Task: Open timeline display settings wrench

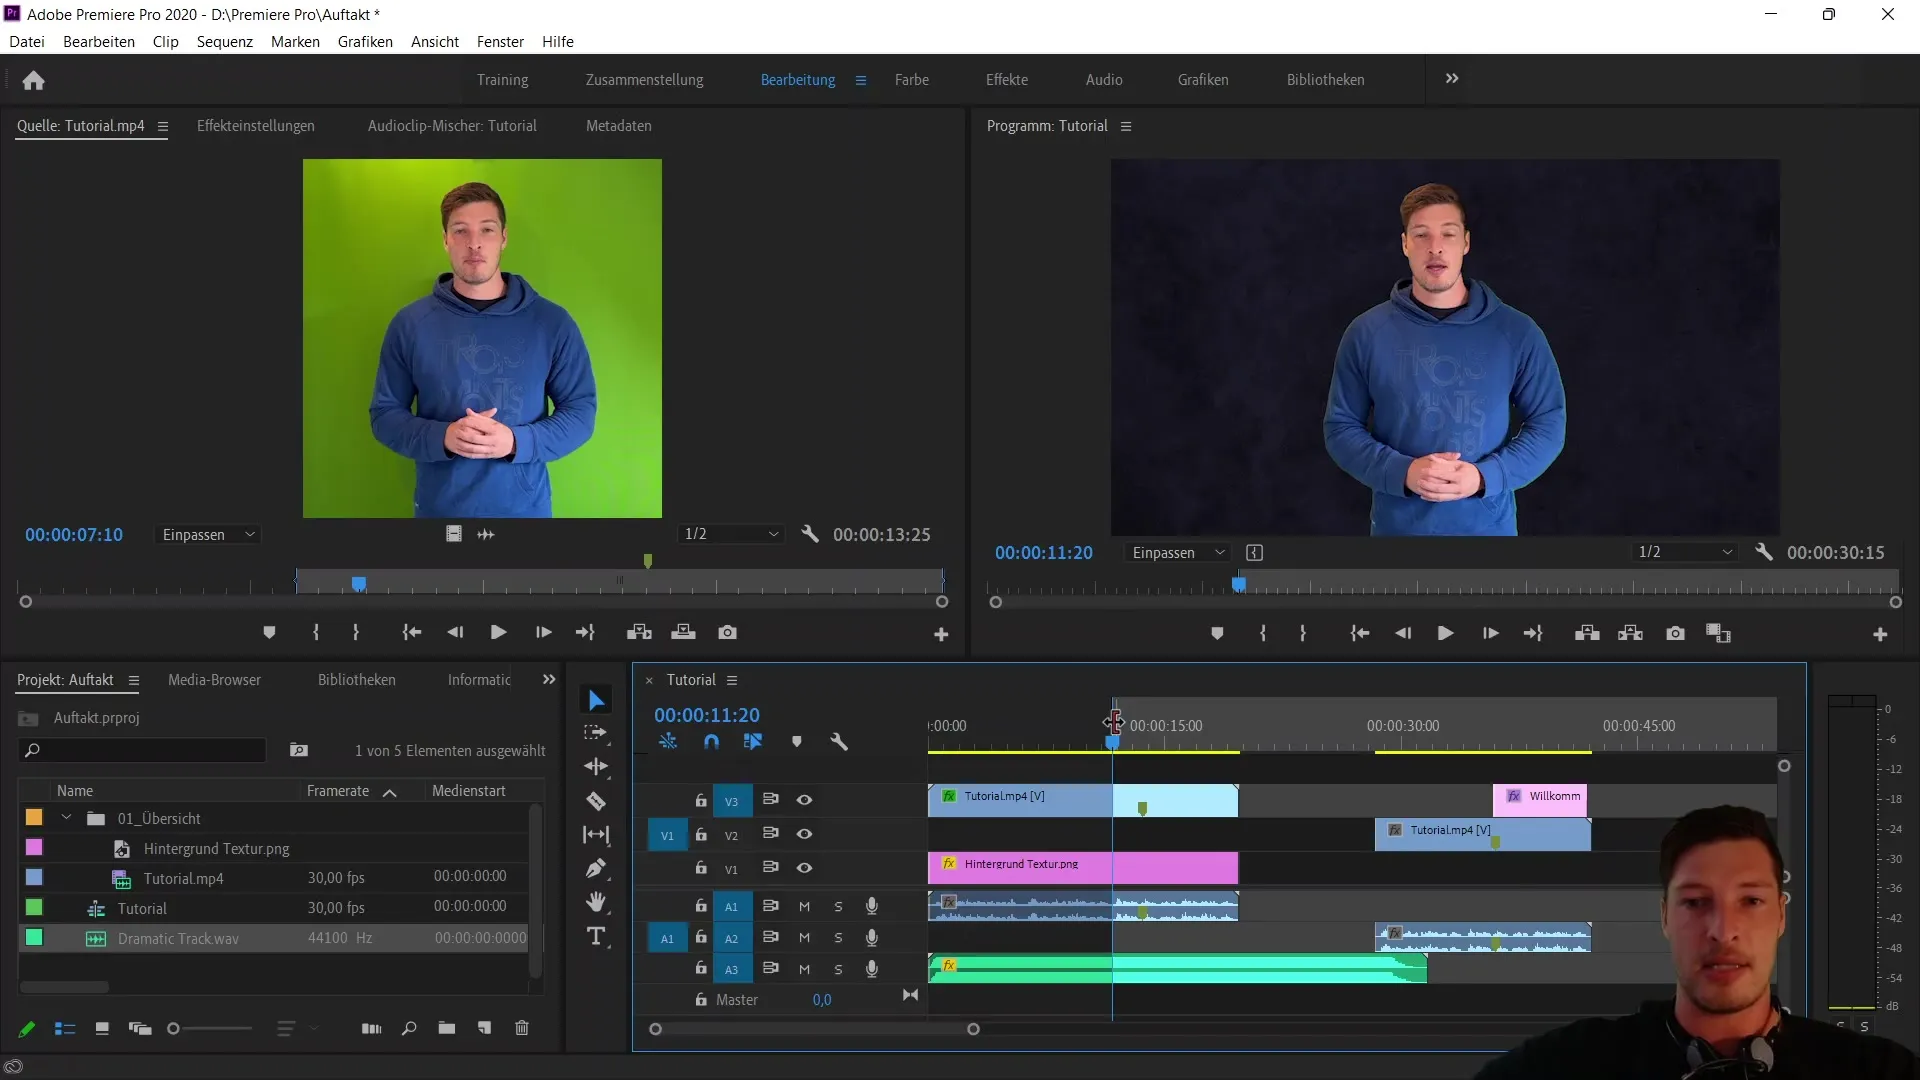Action: coord(839,741)
